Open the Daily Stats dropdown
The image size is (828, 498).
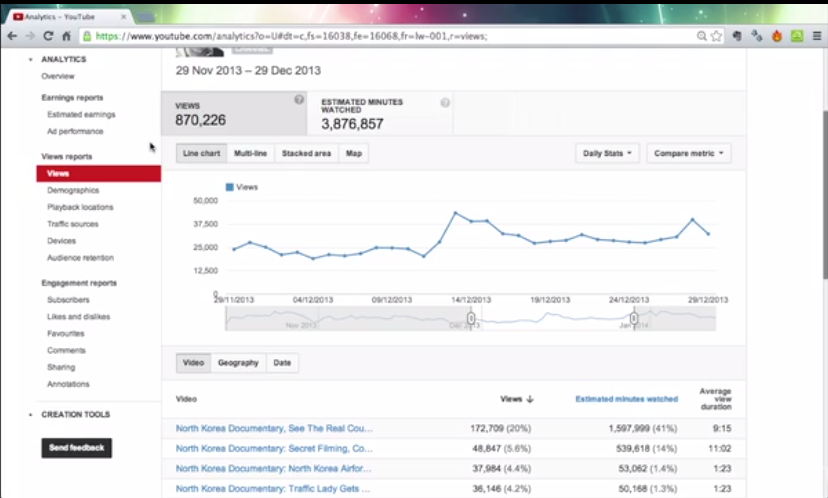click(x=607, y=153)
